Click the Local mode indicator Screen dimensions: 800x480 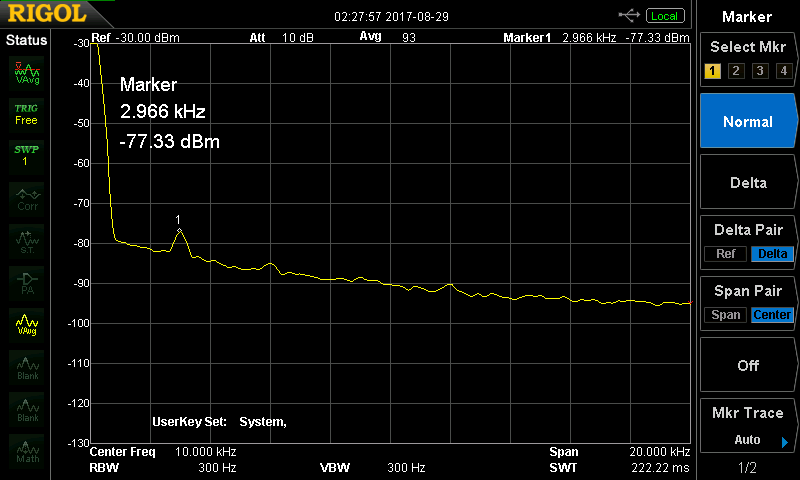click(x=663, y=16)
